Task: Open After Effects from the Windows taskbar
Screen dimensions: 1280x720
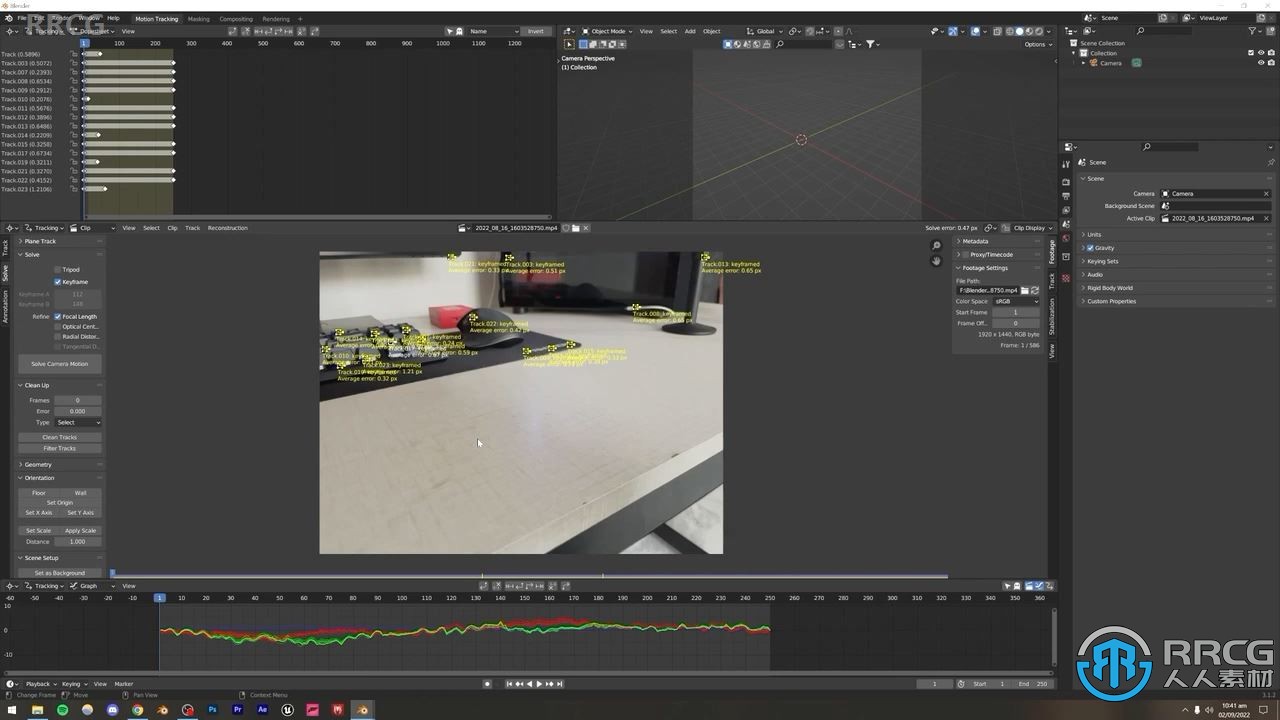Action: 262,710
